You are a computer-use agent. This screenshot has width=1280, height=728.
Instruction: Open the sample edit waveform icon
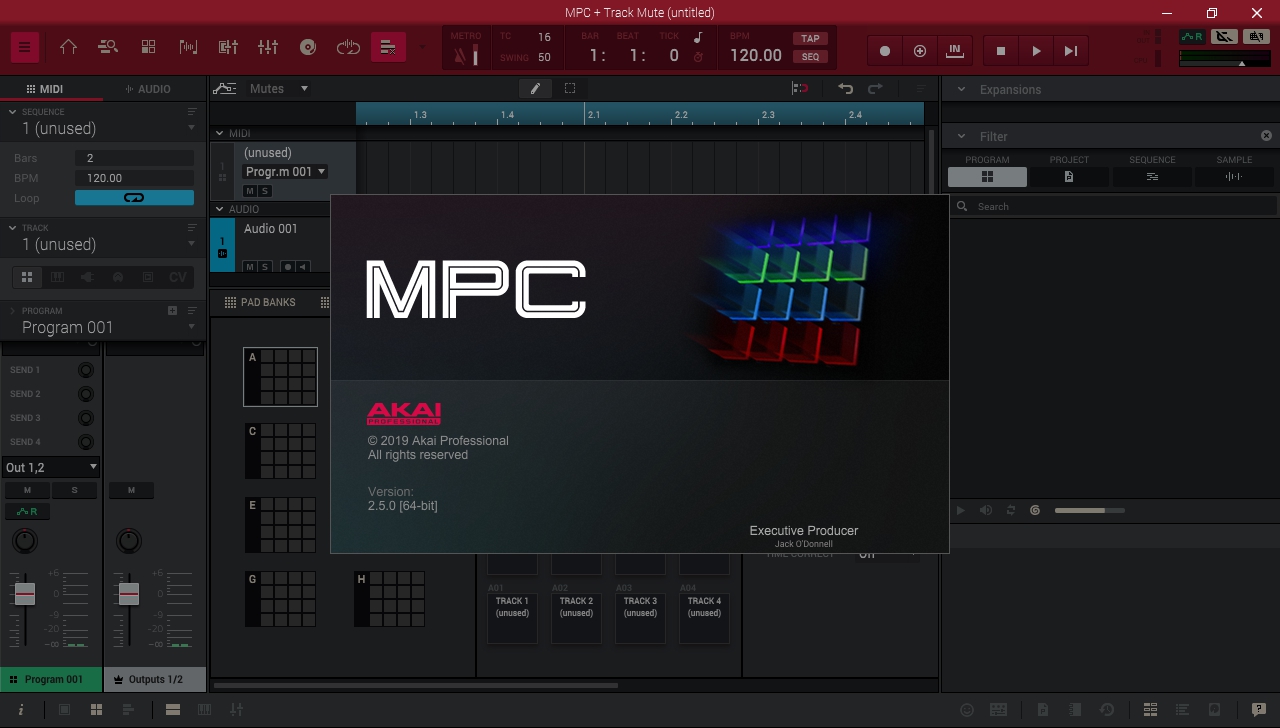pos(188,47)
